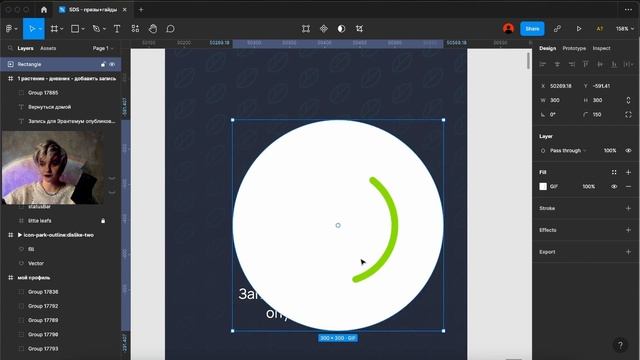Select the Pen tool

pos(96,29)
